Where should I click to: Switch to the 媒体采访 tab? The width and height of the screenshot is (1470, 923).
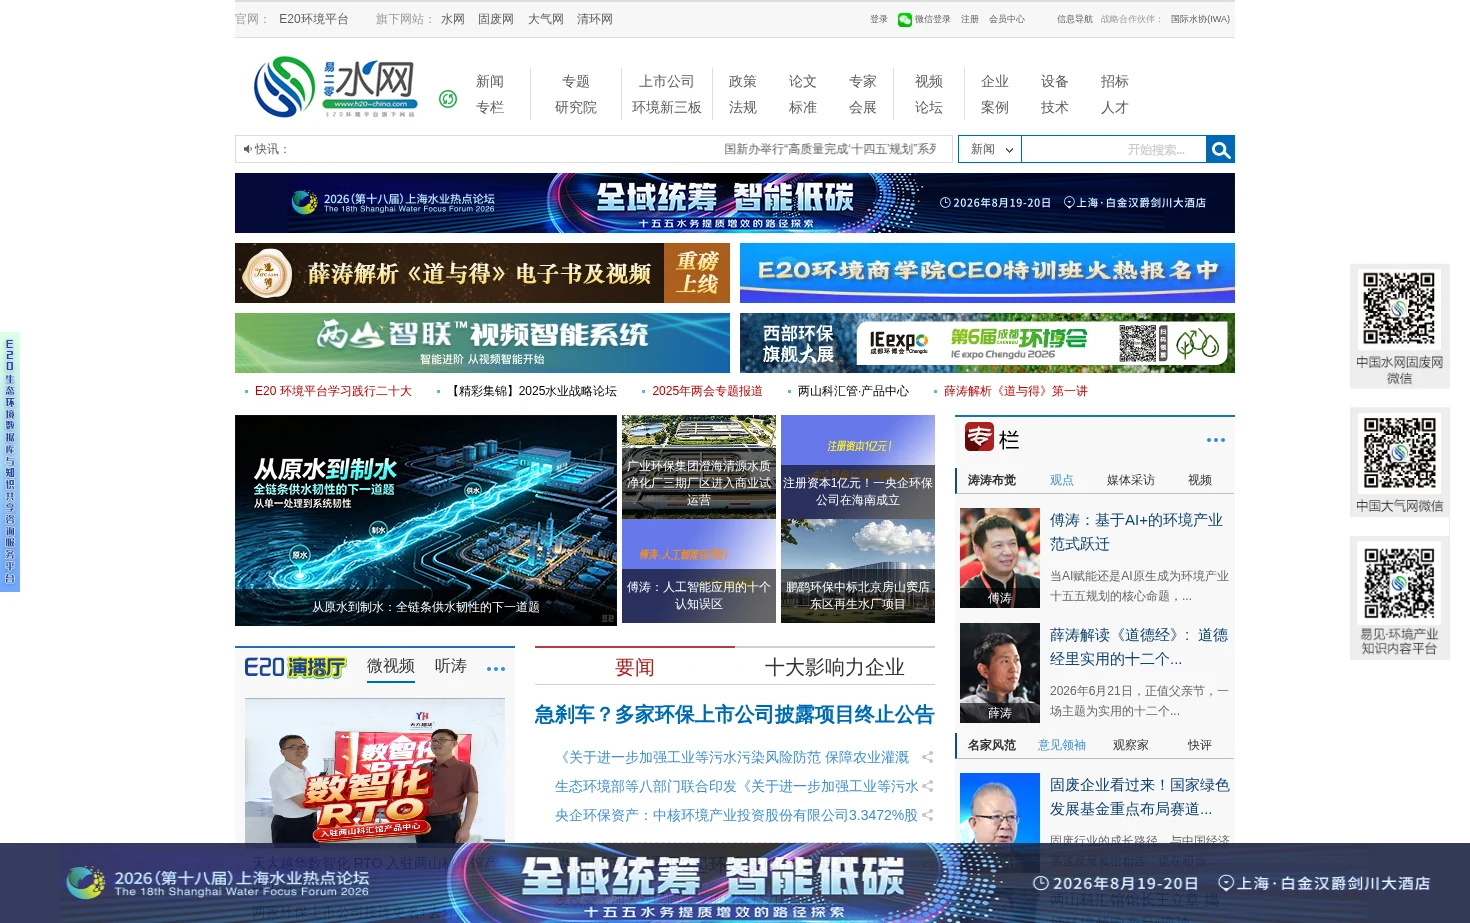click(1131, 480)
